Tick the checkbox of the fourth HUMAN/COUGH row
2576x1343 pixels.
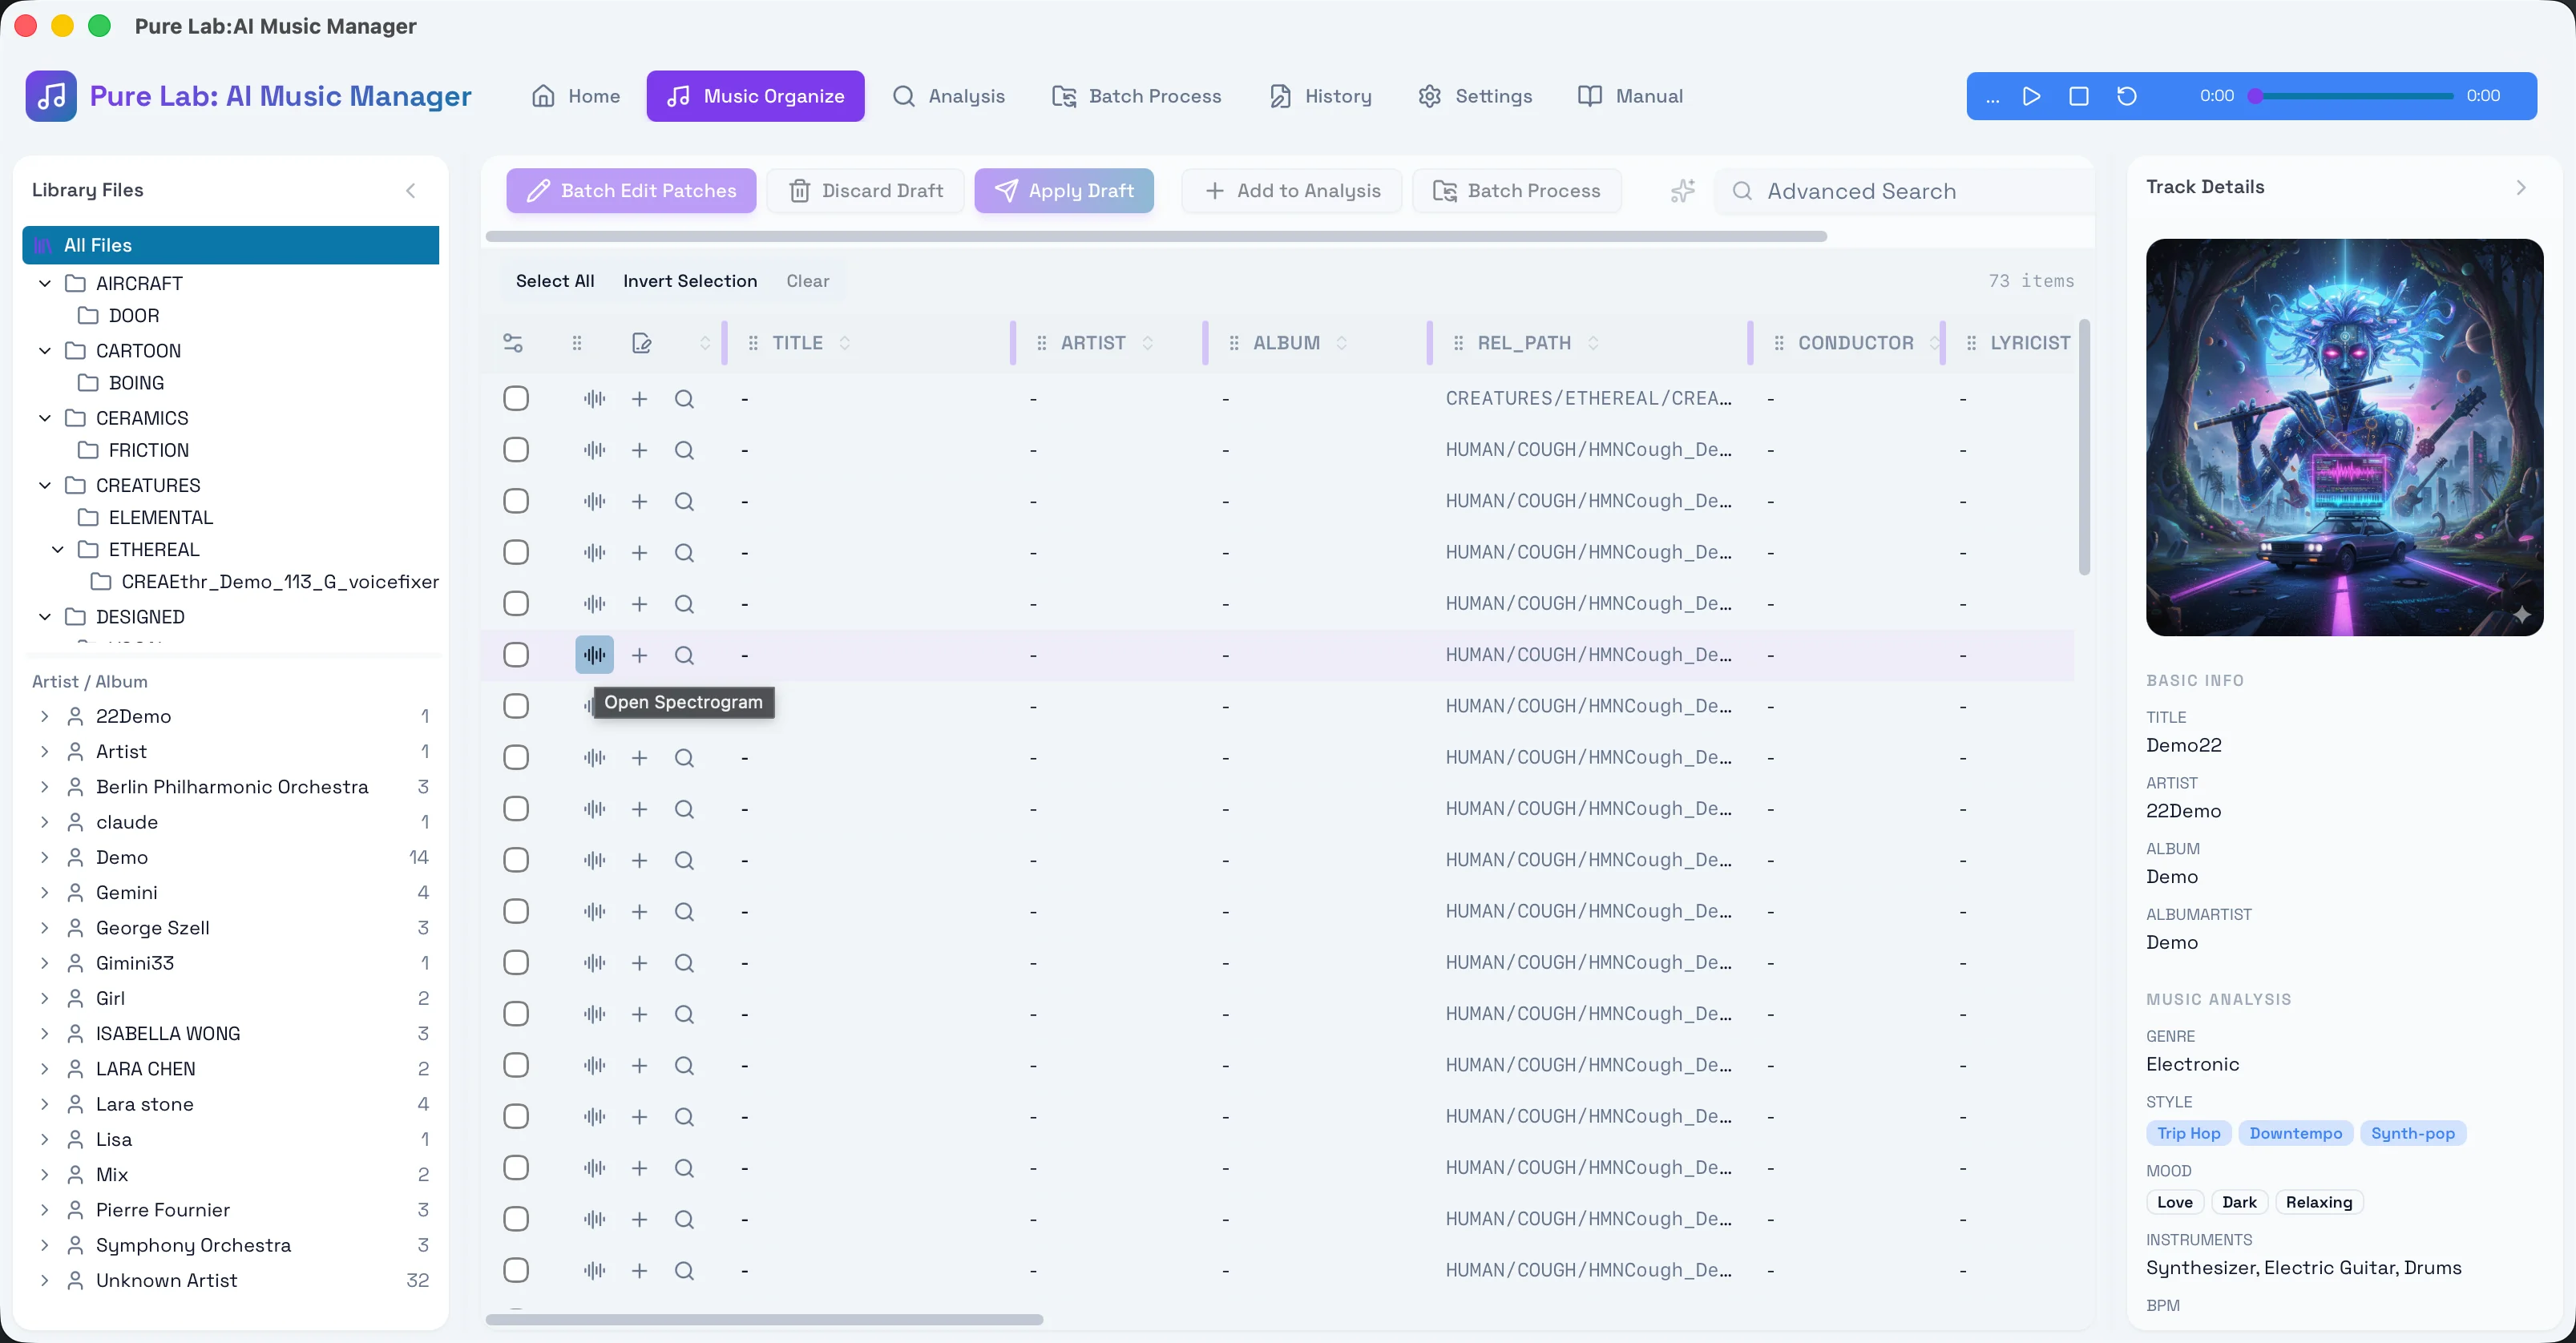516,603
